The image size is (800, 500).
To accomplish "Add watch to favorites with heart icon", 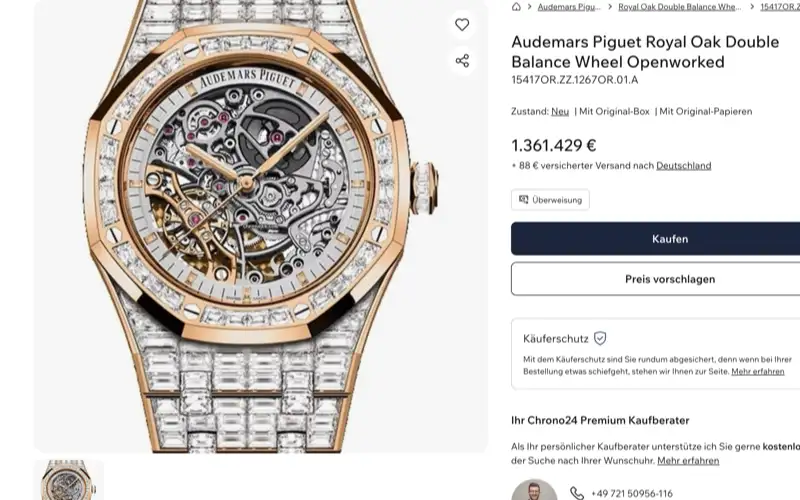I will point(462,24).
